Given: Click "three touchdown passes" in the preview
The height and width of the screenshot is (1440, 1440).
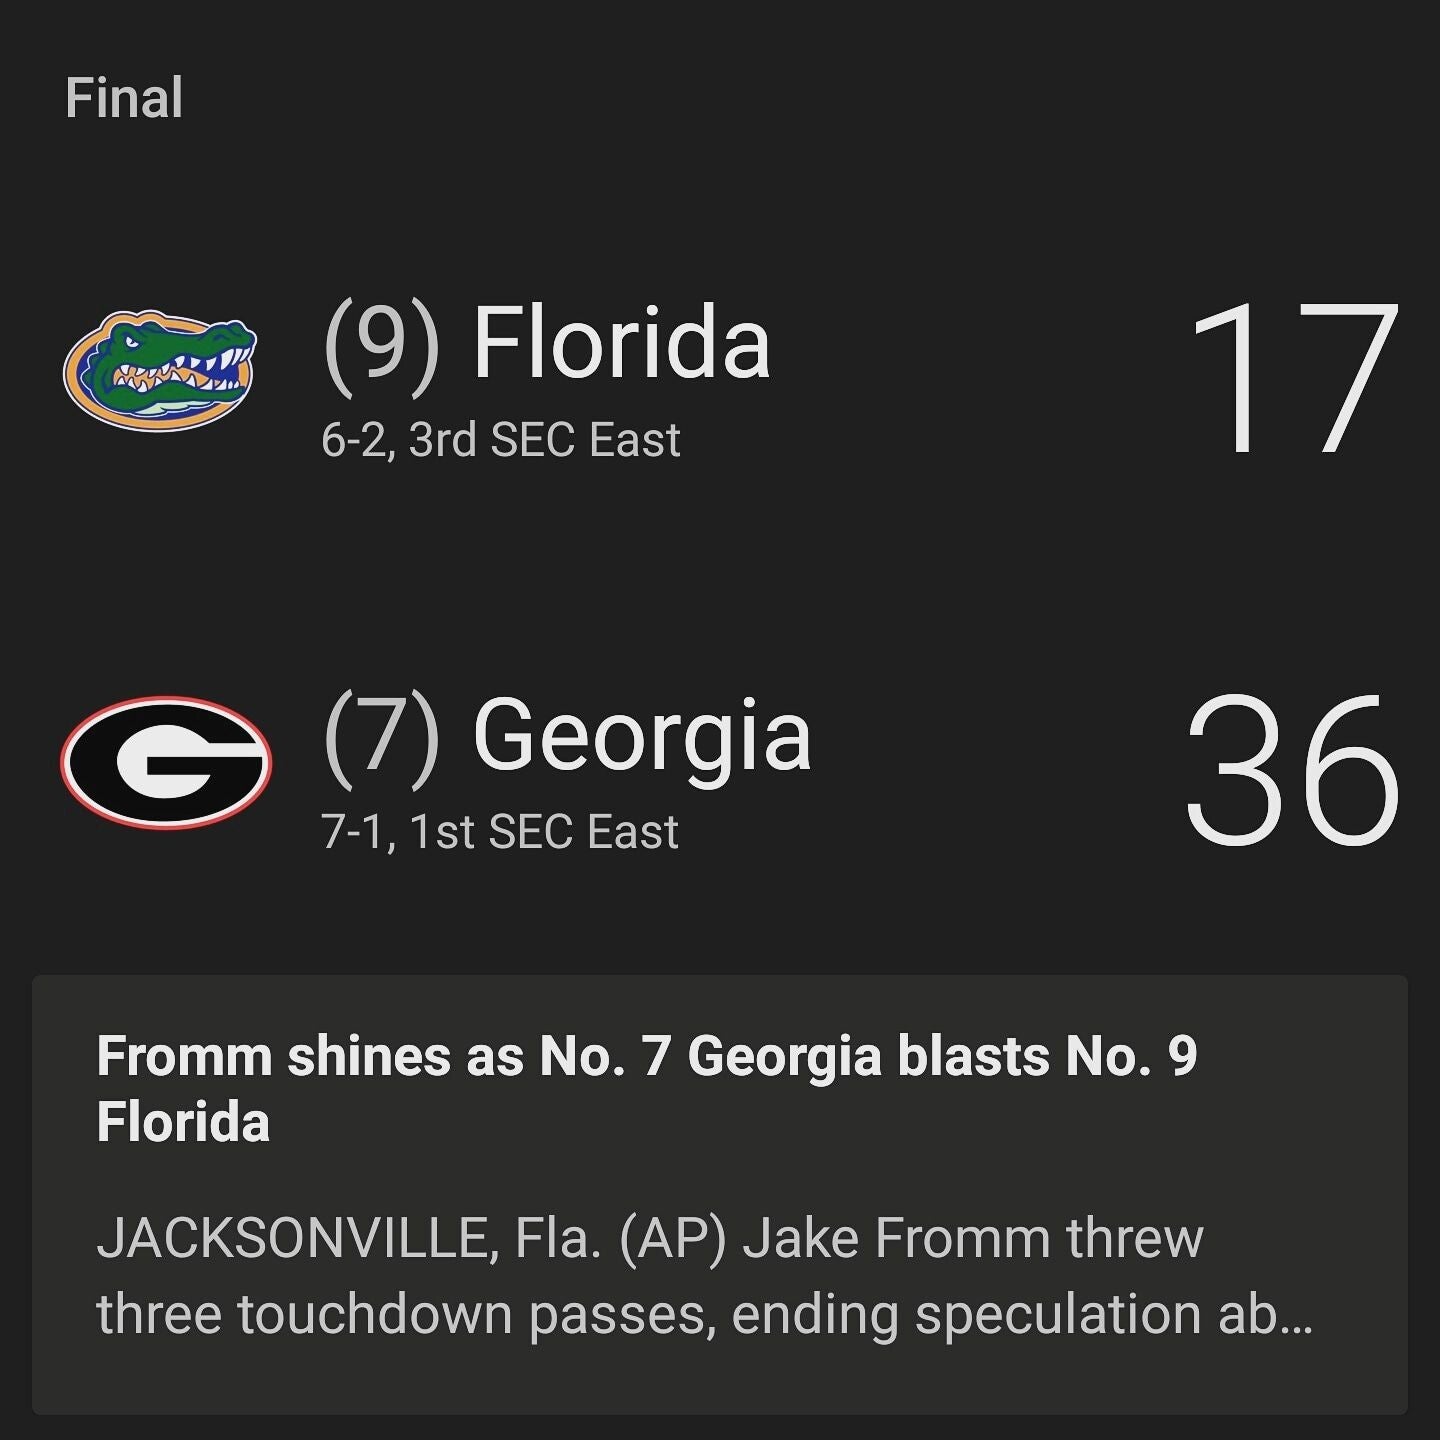Looking at the screenshot, I should point(406,1315).
